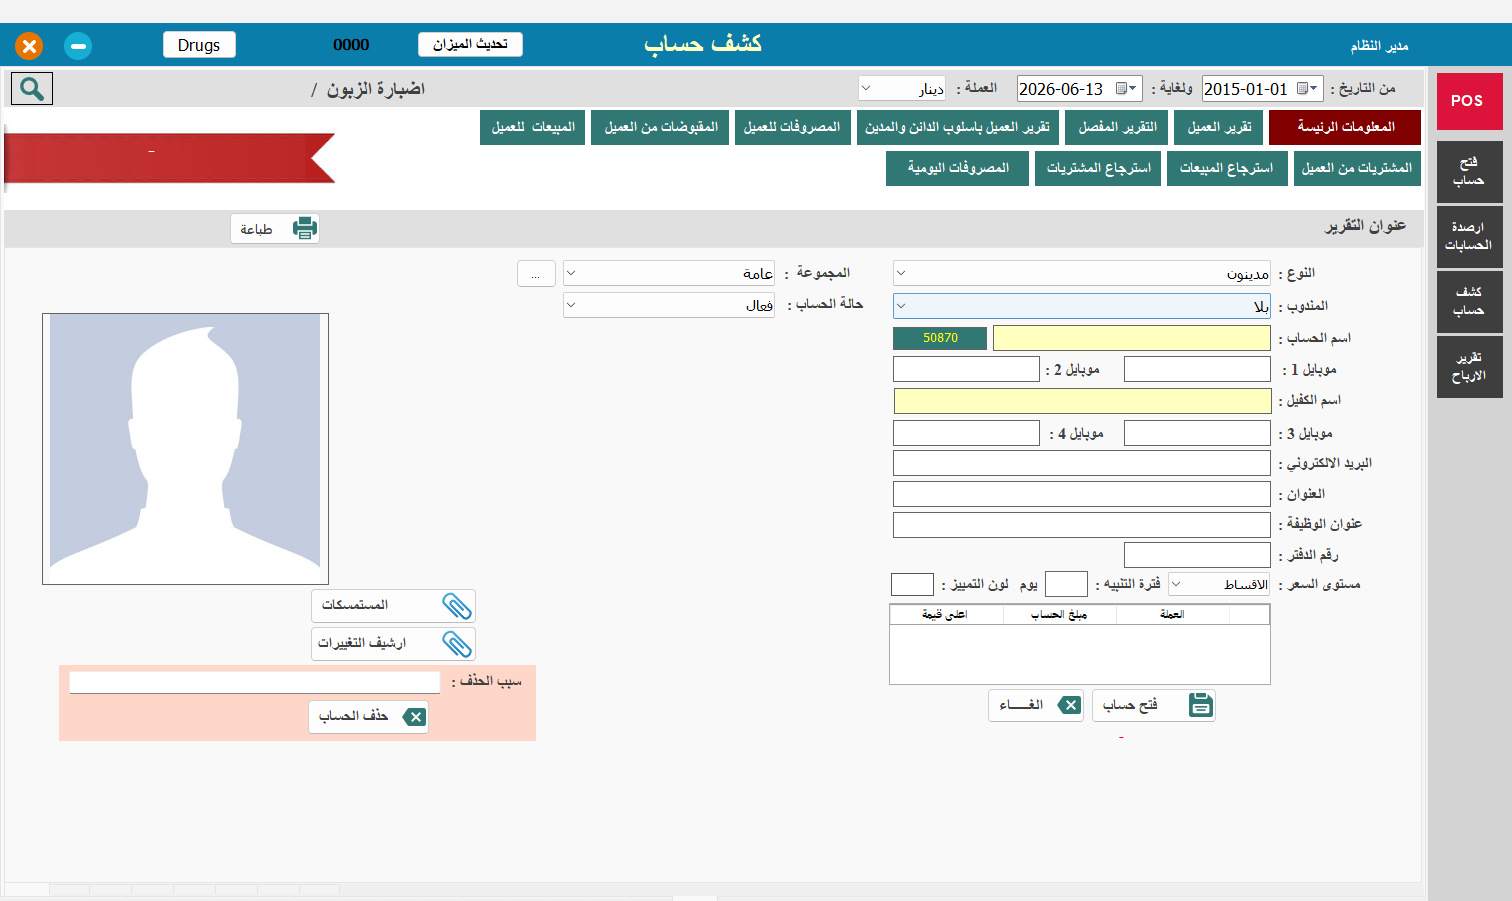Open ارشيف التغييرات paperclip button
Viewport: 1512px width, 901px height.
393,644
